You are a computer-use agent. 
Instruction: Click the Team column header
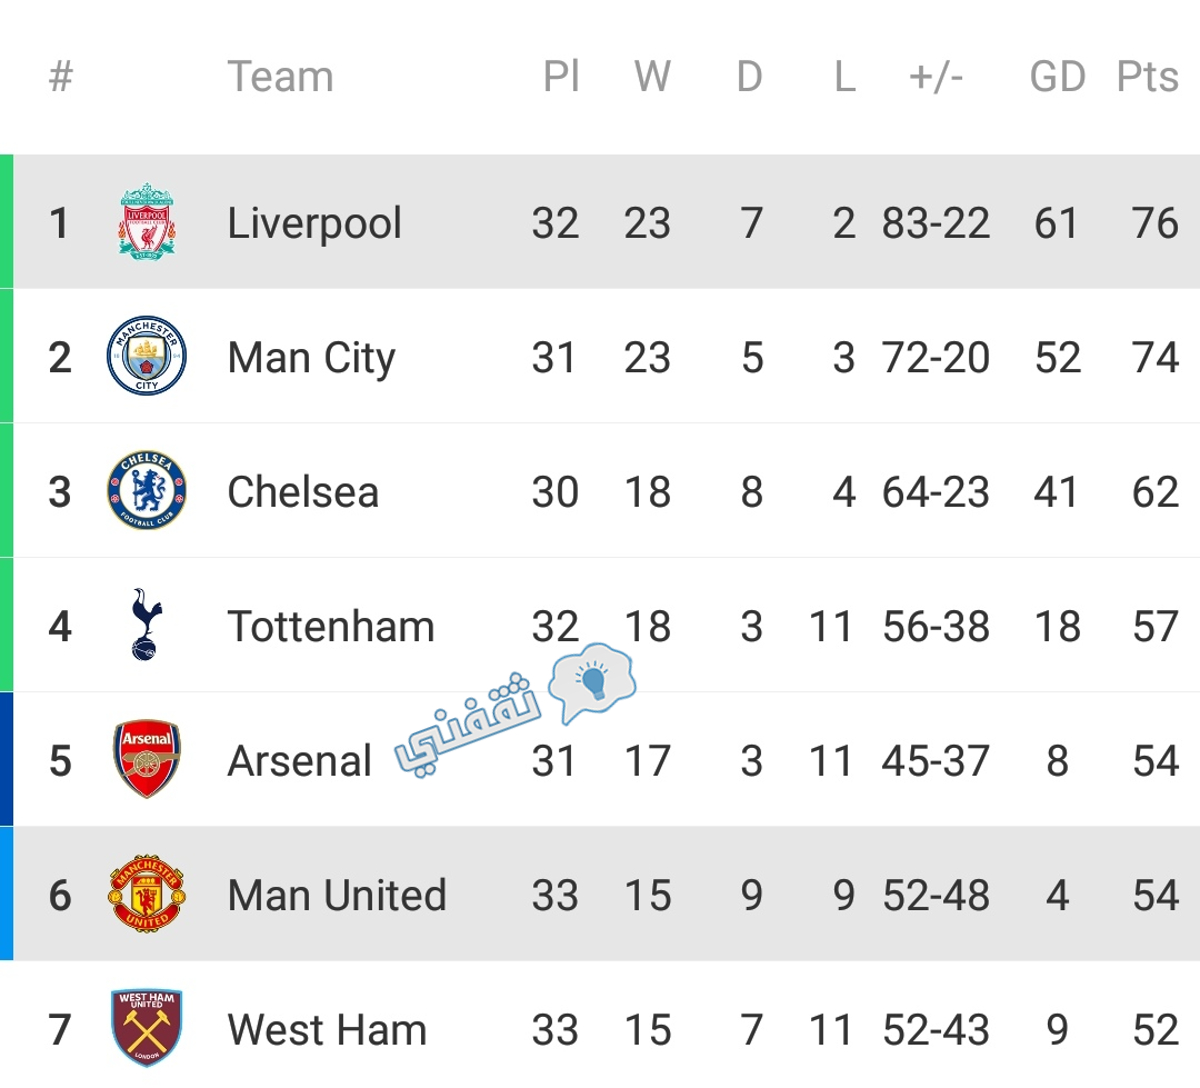[x=280, y=77]
